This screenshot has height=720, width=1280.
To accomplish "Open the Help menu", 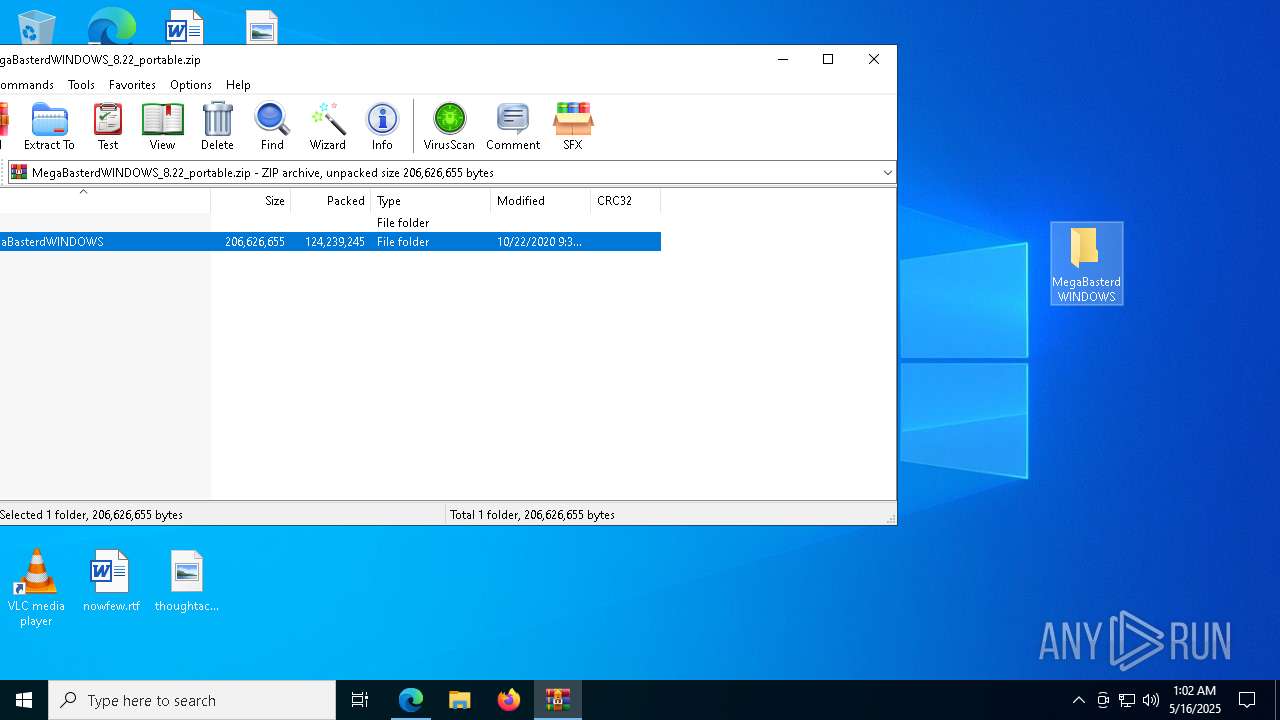I will (238, 85).
